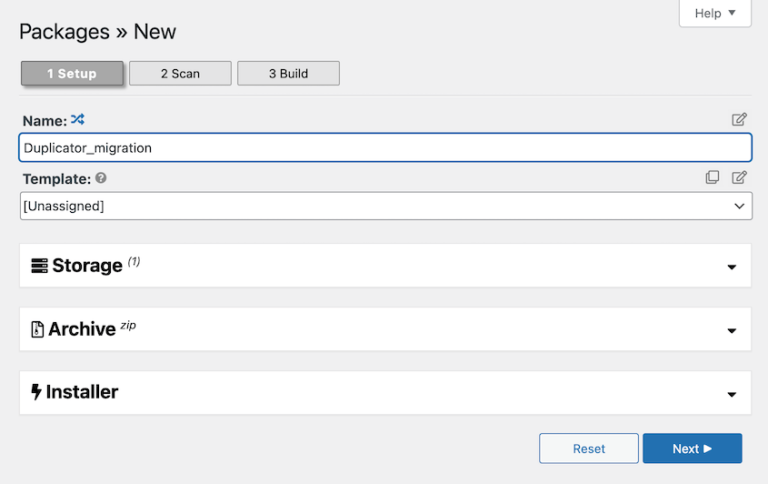This screenshot has height=484, width=768.
Task: Expand the Storage section arrow
Action: click(x=731, y=267)
